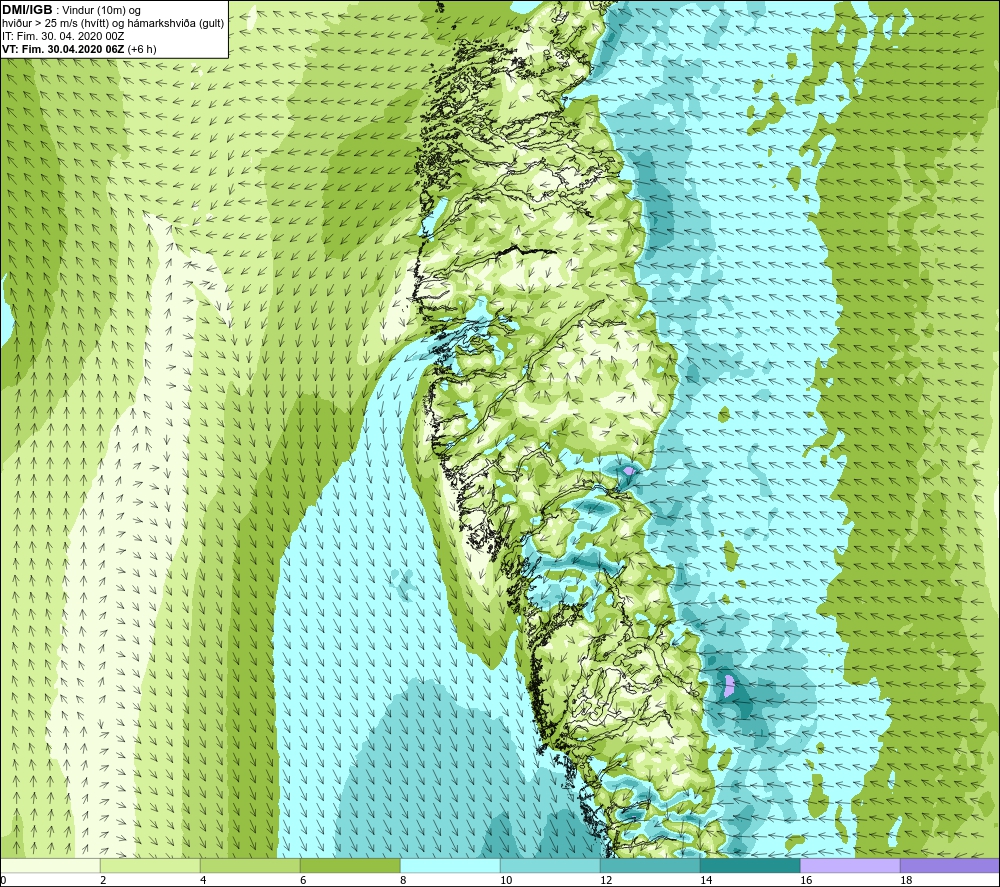
Task: Choose the teal 12–14 m/s legend swatch
Action: 650,865
